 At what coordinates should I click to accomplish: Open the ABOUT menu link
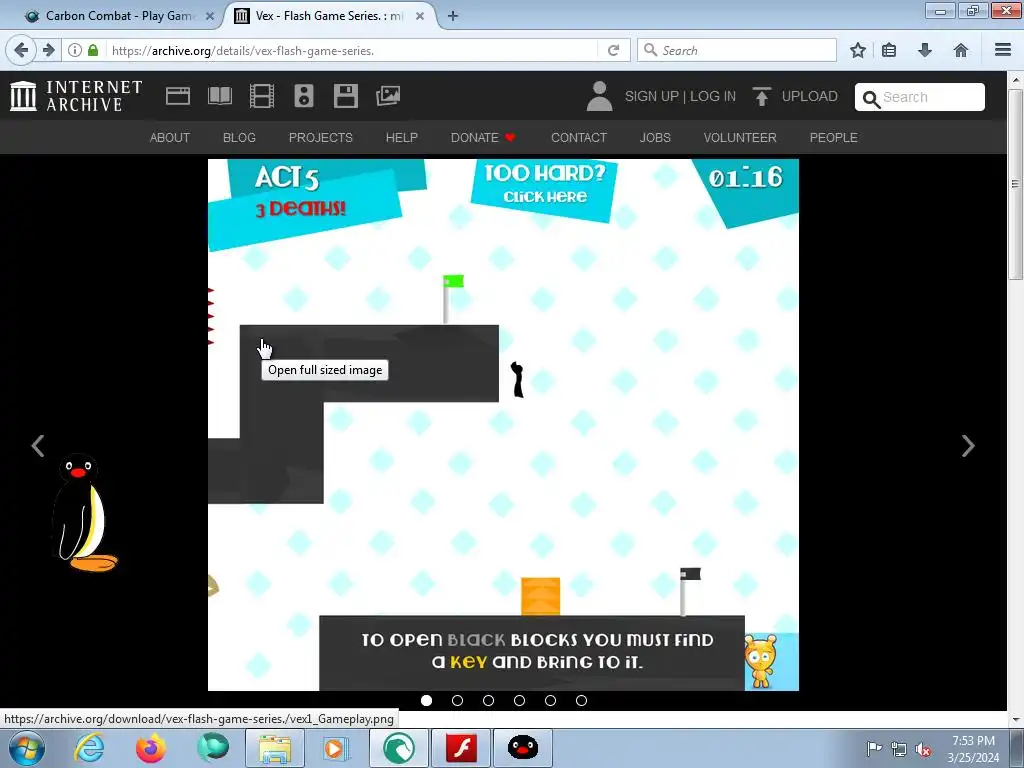tap(170, 138)
